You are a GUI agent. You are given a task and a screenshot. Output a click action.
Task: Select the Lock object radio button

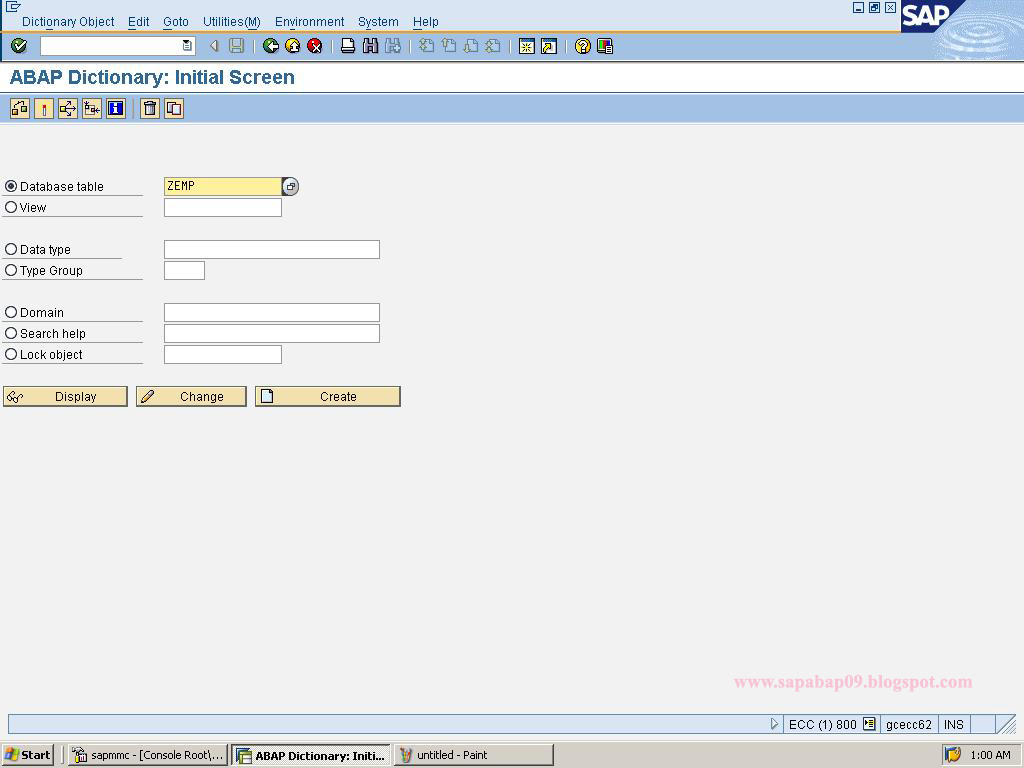[10, 354]
